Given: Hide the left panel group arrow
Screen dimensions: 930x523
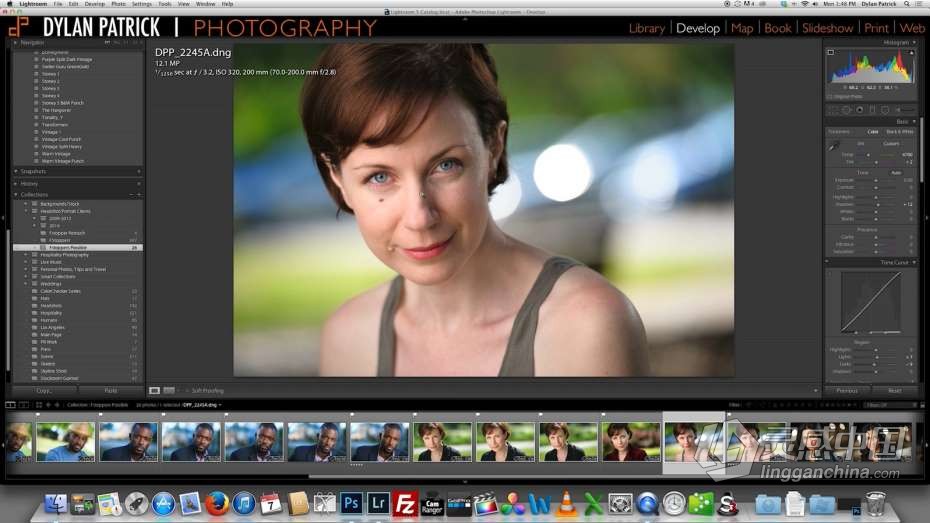Looking at the screenshot, I should coord(3,218).
